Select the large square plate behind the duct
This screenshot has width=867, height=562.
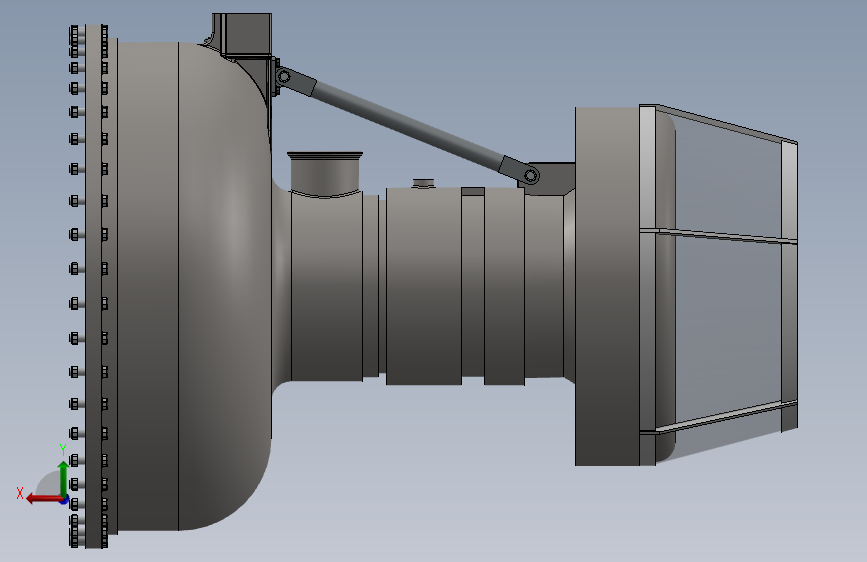608,287
